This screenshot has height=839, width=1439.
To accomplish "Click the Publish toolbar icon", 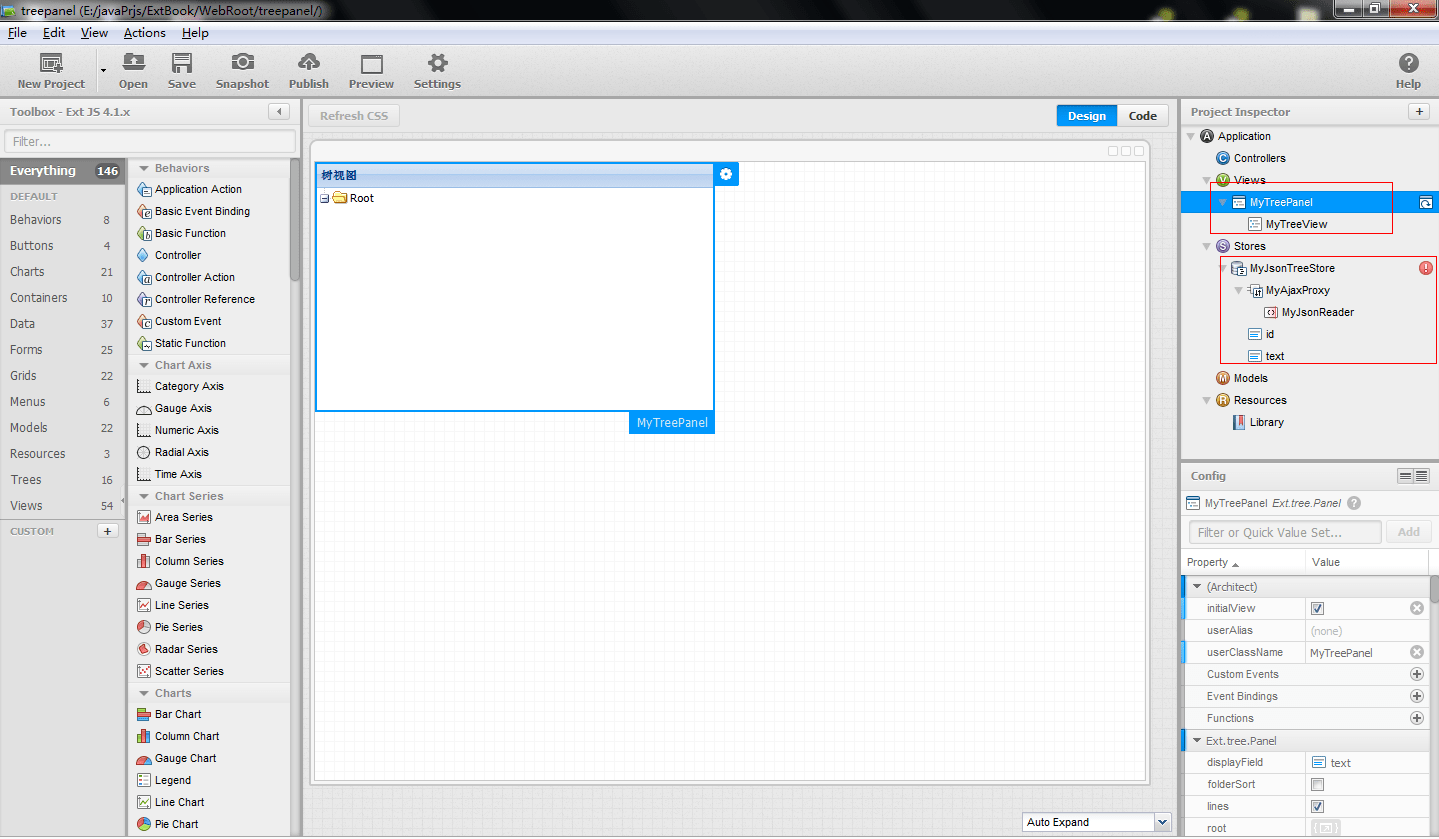I will (x=308, y=68).
